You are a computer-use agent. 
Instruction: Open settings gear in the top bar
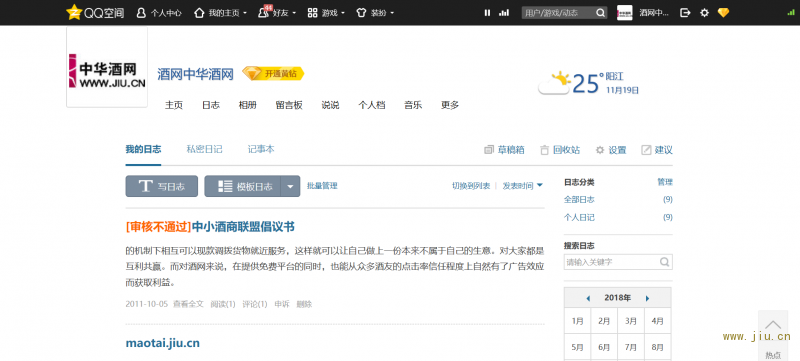tap(705, 13)
